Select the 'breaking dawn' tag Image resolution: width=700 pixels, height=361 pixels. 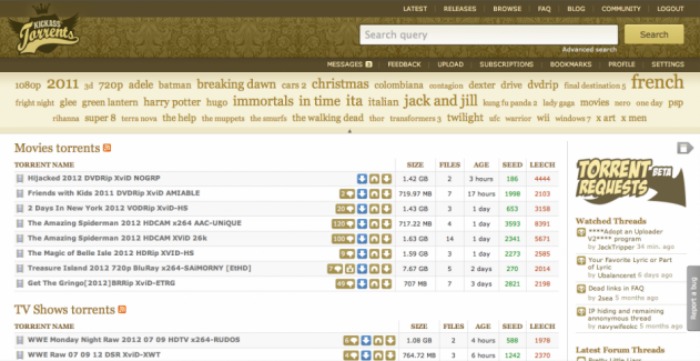coord(236,84)
